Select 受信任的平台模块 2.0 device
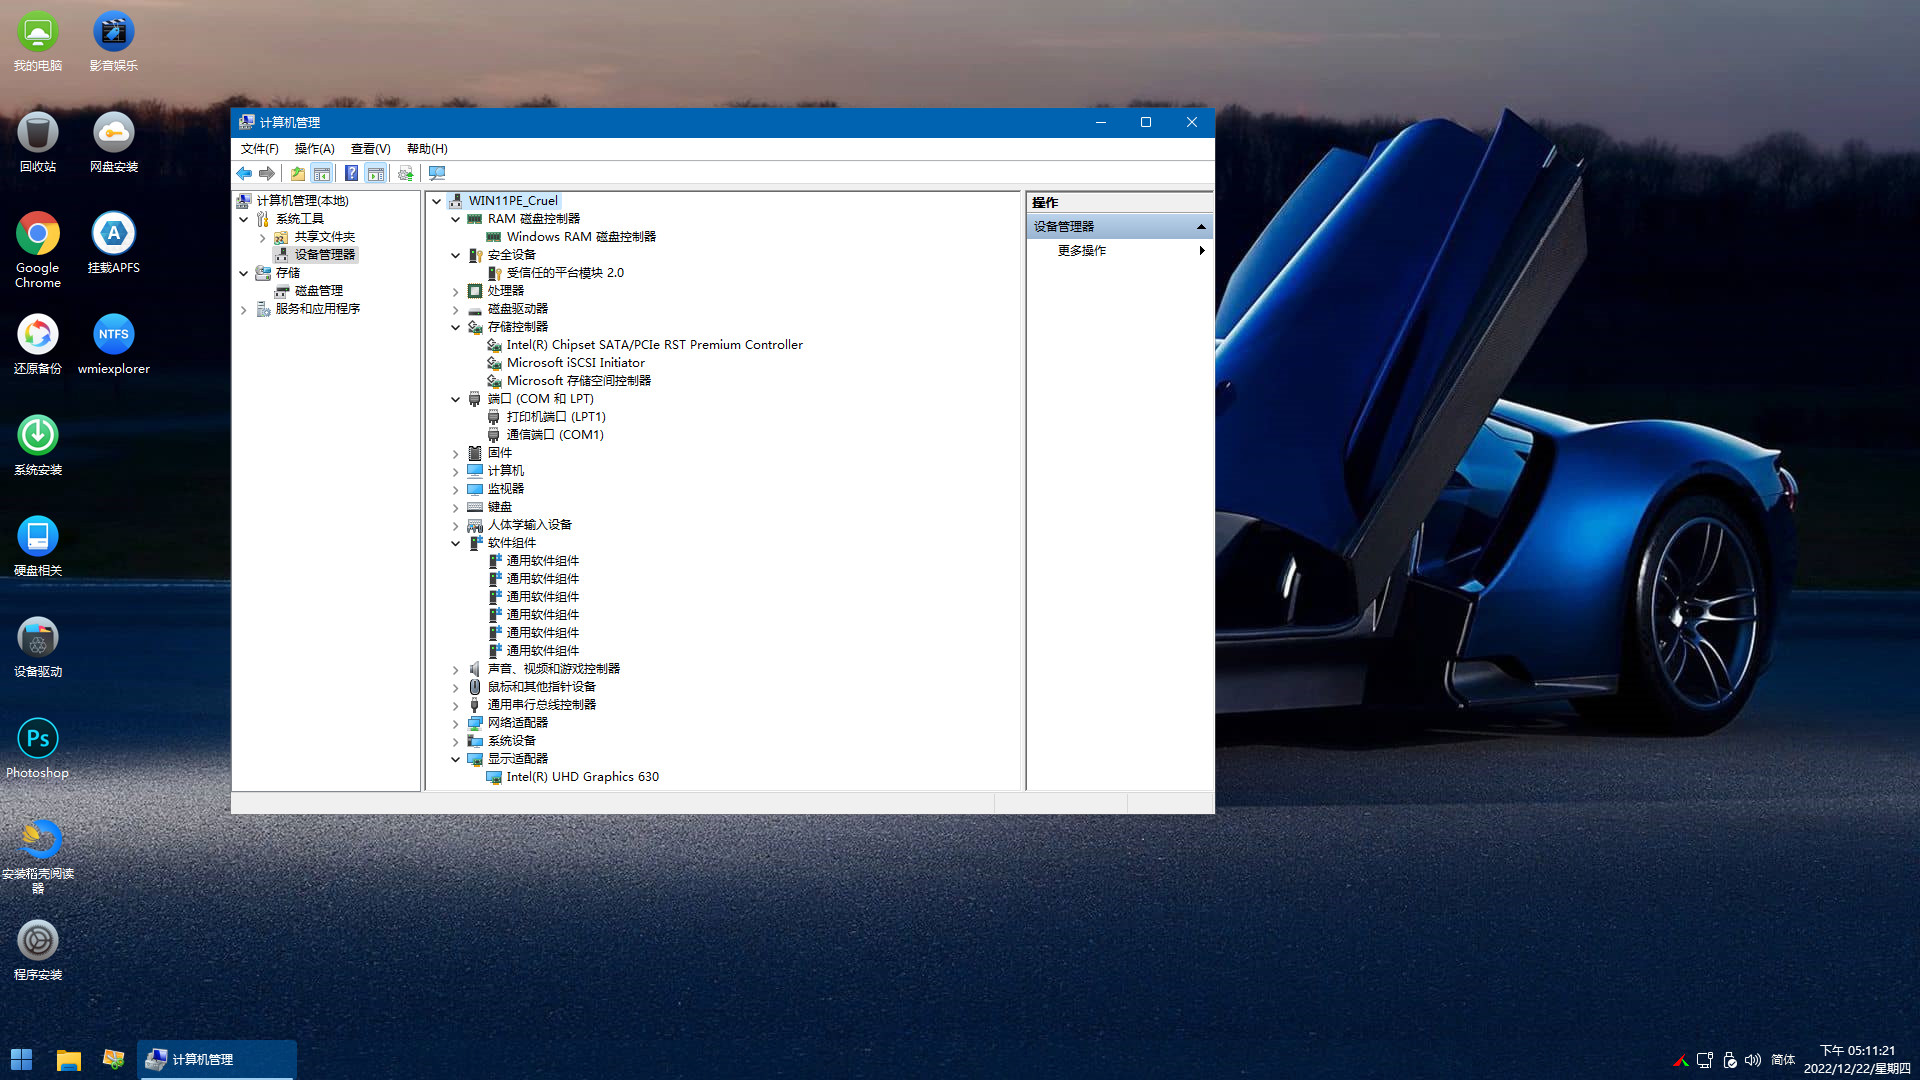 pyautogui.click(x=564, y=273)
